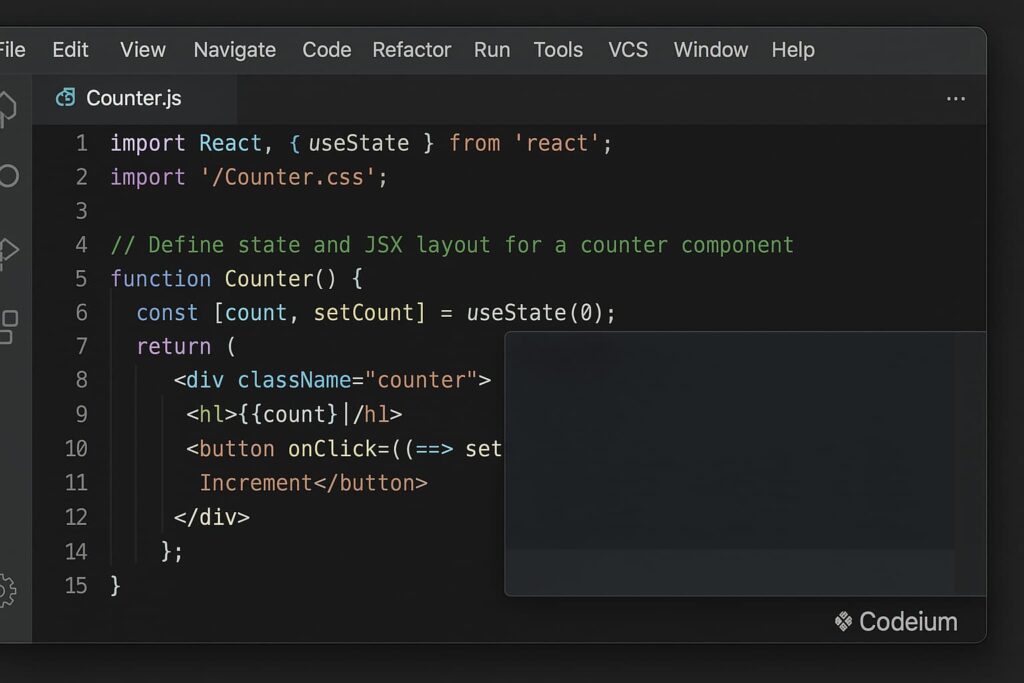The width and height of the screenshot is (1024, 683).
Task: Click the 'function' keyword on line 5
Action: coord(161,279)
